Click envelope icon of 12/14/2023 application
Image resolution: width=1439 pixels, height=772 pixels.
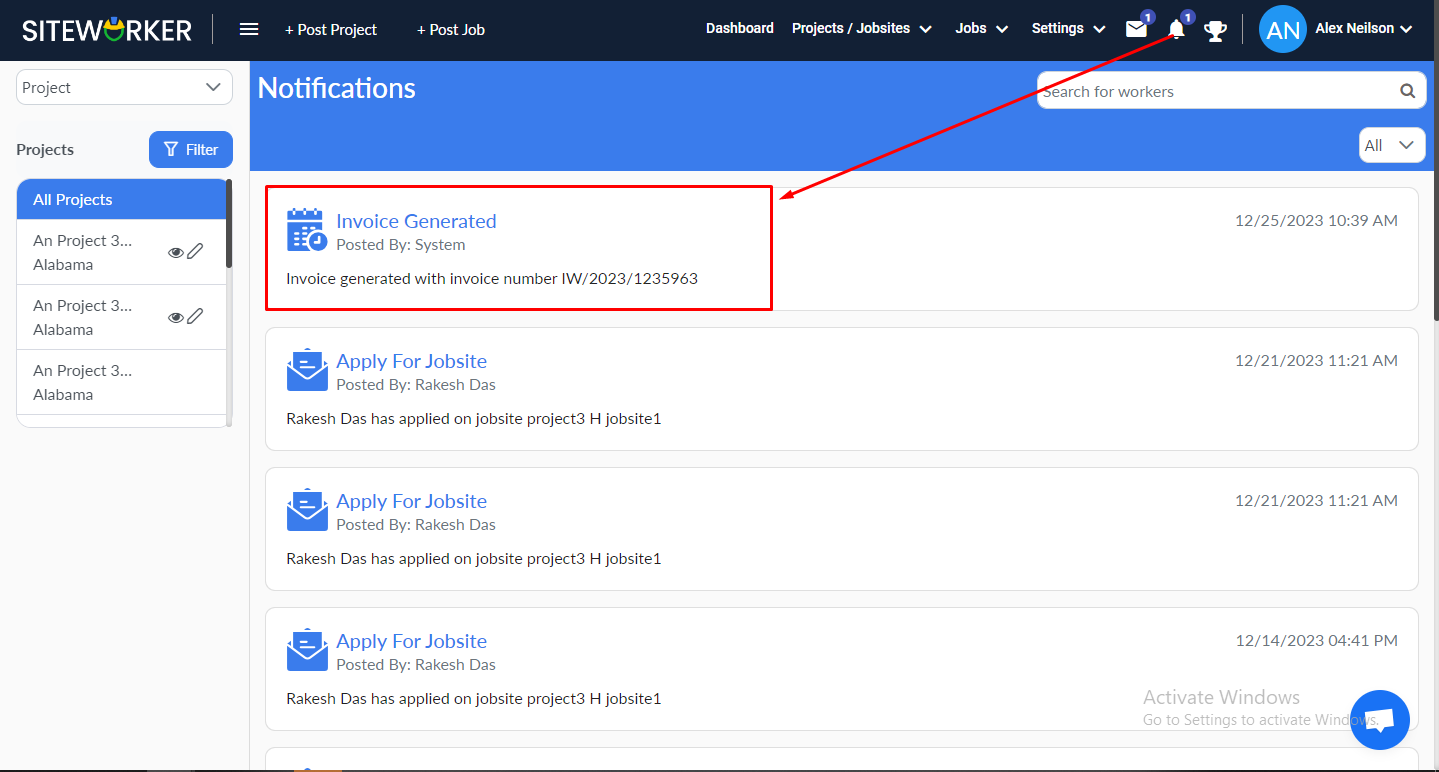pos(307,650)
